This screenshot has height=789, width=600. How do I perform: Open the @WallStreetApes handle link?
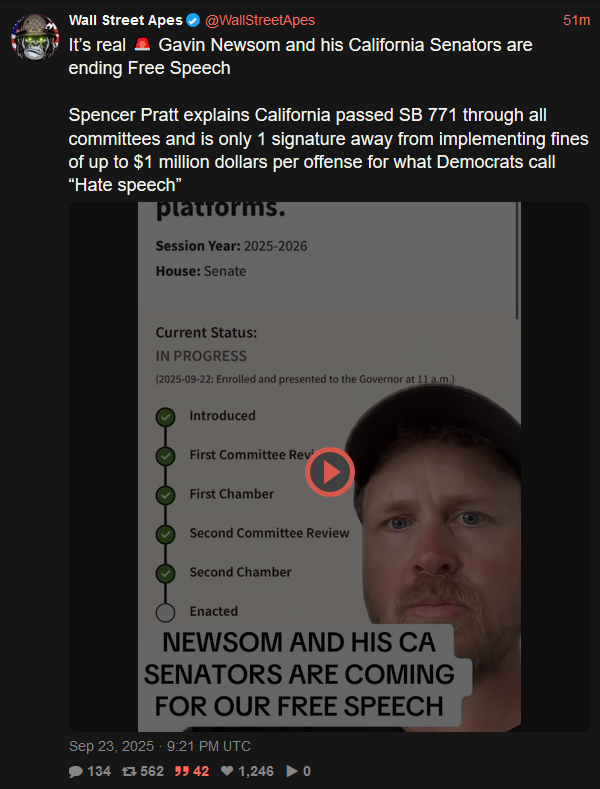tap(260, 21)
